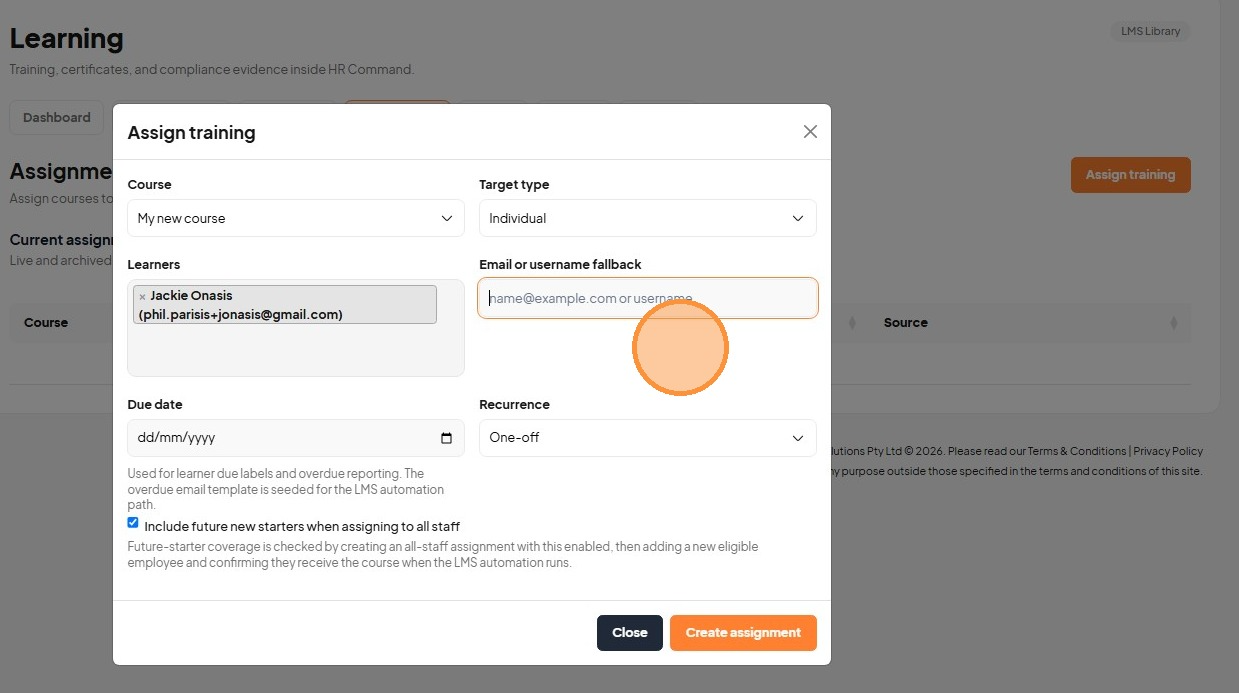
Task: Expand the Course dropdown showing My new course
Action: pyautogui.click(x=296, y=218)
